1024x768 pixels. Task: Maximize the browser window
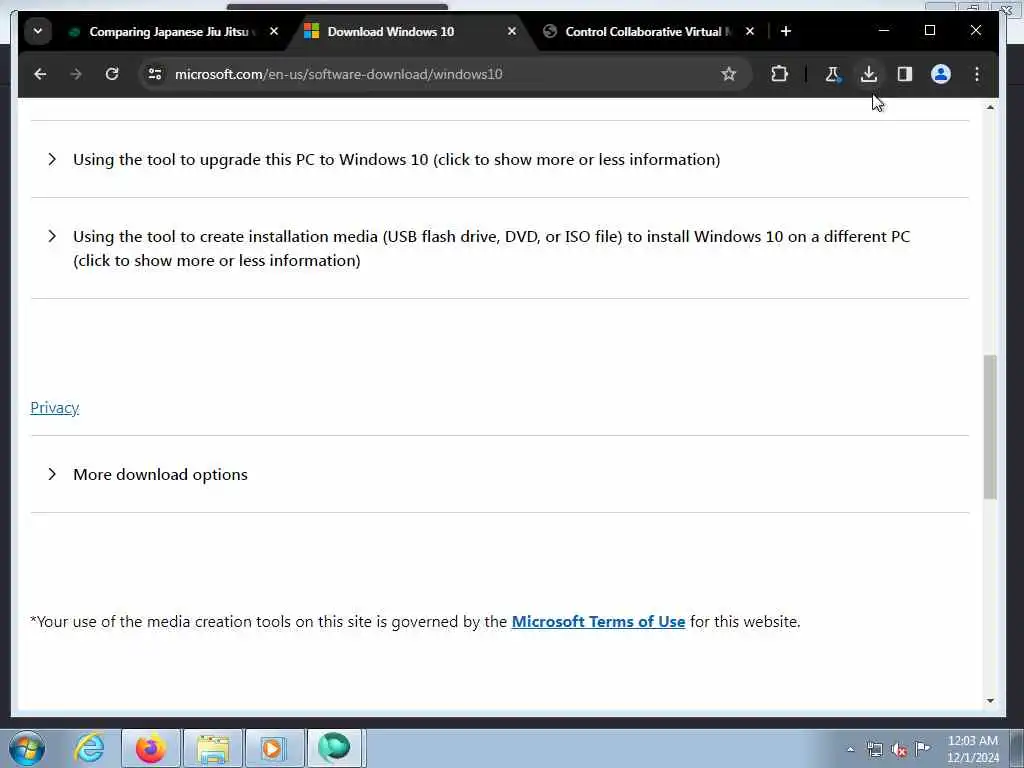pyautogui.click(x=930, y=30)
